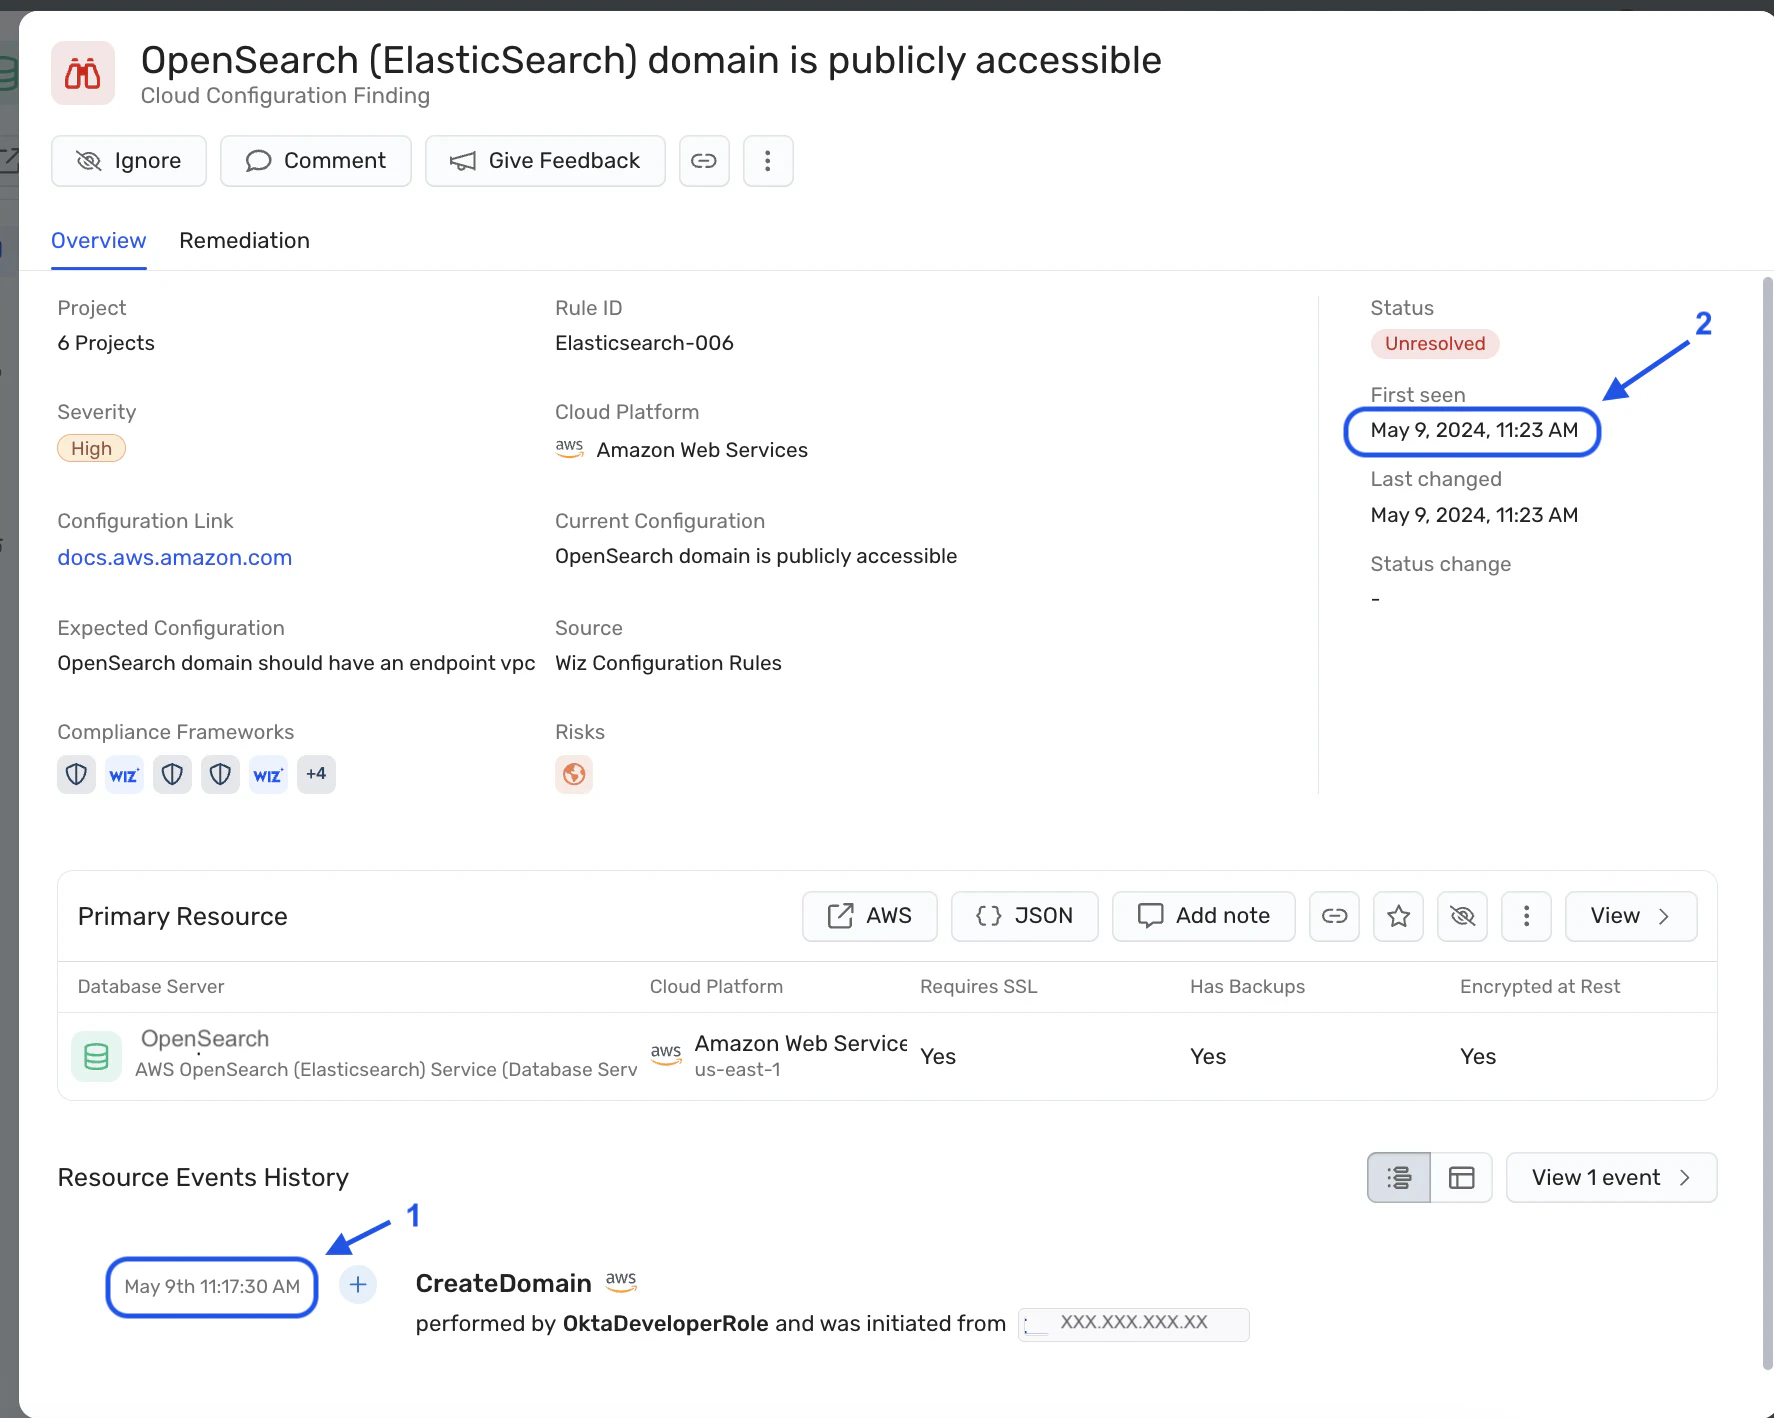1774x1418 pixels.
Task: Open the Comment button
Action: pos(315,161)
